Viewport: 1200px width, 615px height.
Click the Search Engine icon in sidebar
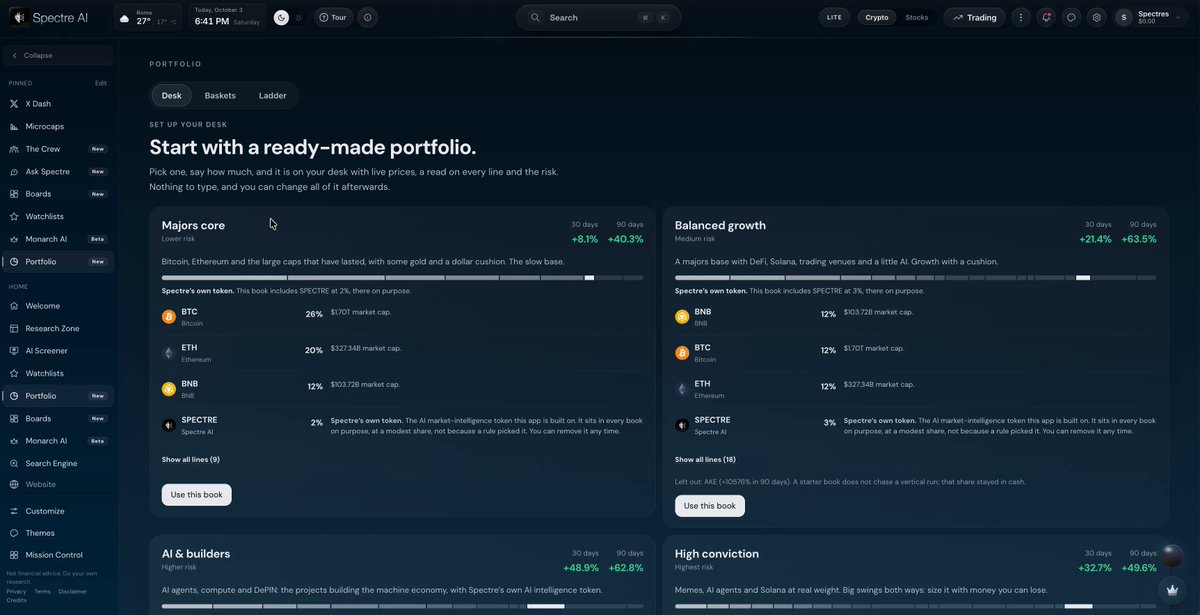(14, 463)
